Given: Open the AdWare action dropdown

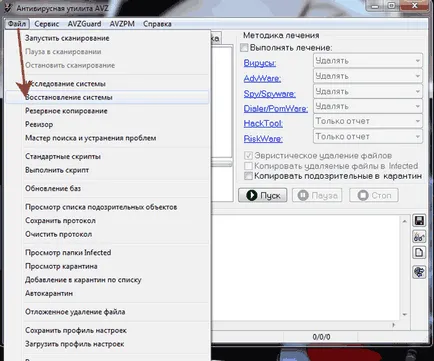Looking at the screenshot, I should click(x=368, y=76).
